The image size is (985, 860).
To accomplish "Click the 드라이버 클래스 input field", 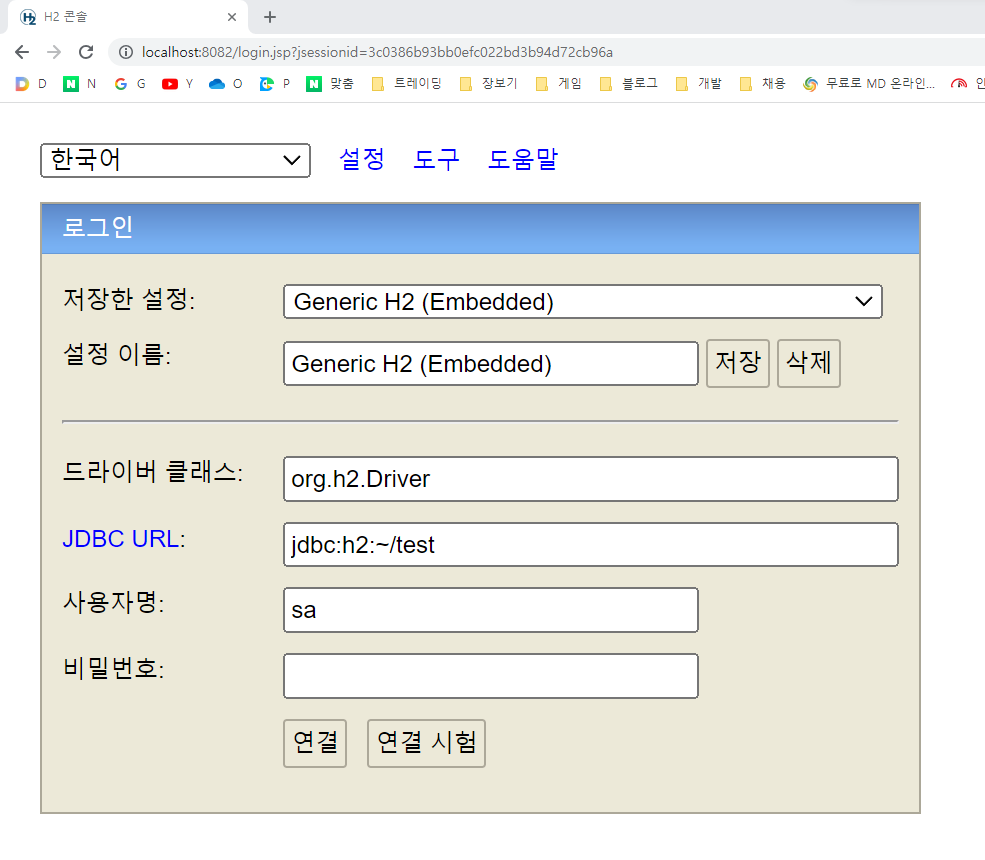I will click(x=590, y=479).
